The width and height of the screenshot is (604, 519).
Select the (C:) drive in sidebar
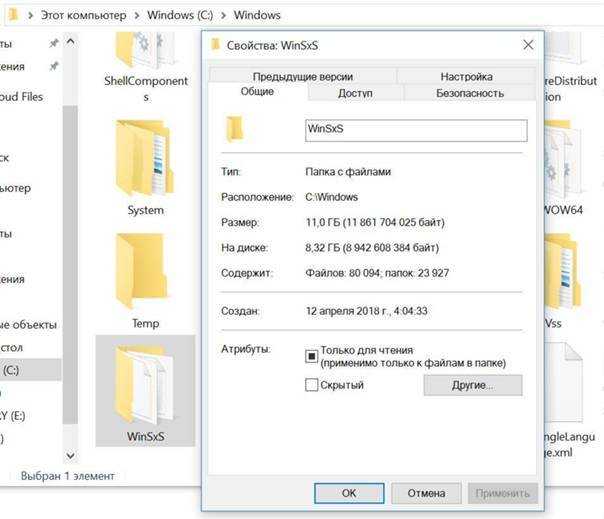[30, 370]
